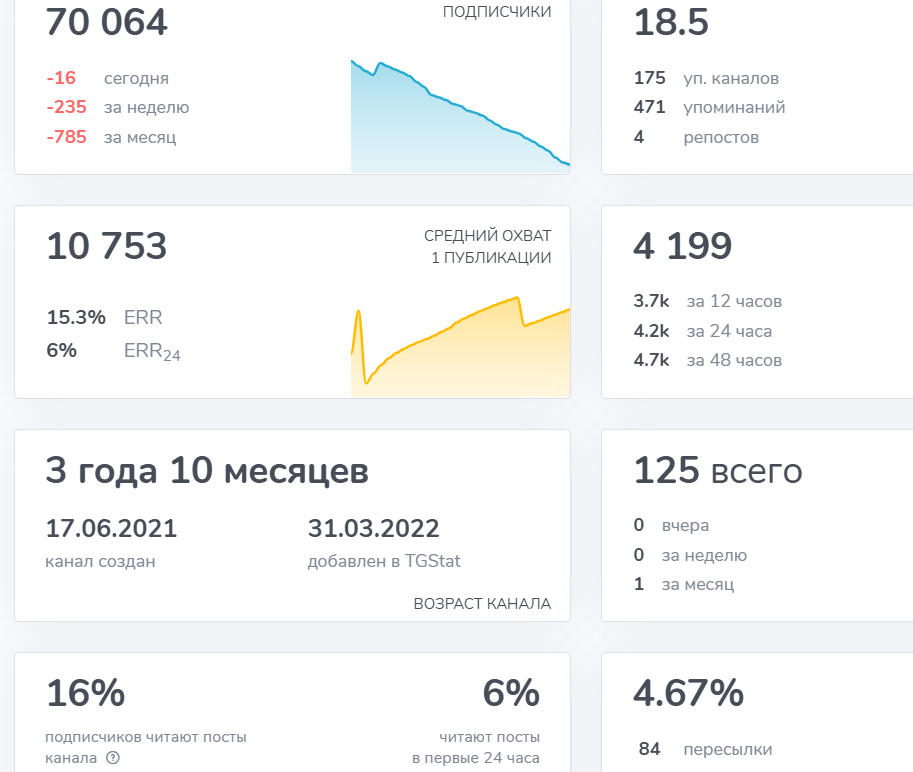
Task: Click the '471' mentions count
Action: coord(649,107)
